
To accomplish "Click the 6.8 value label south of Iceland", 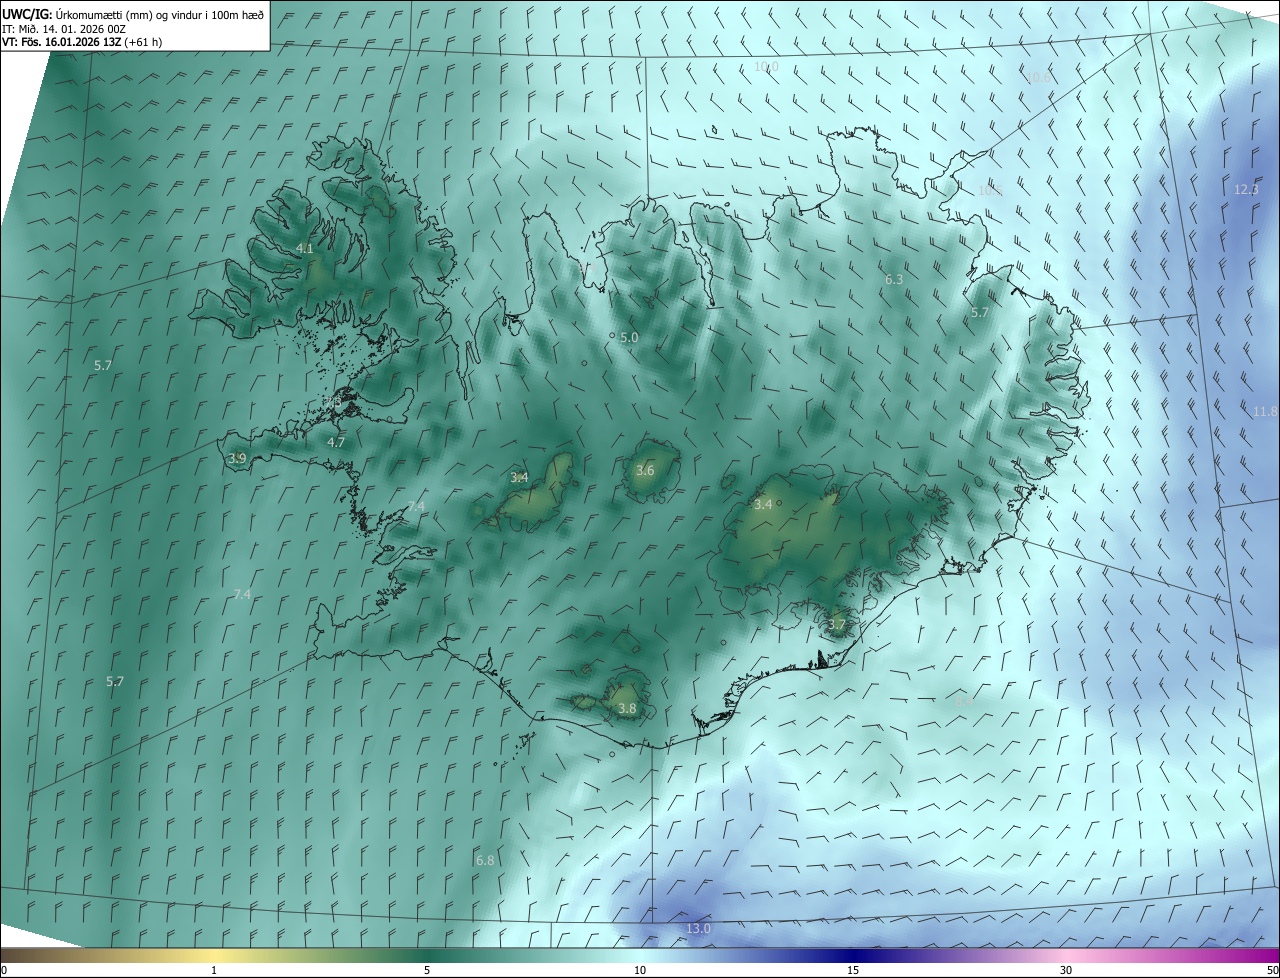I will click(x=485, y=860).
